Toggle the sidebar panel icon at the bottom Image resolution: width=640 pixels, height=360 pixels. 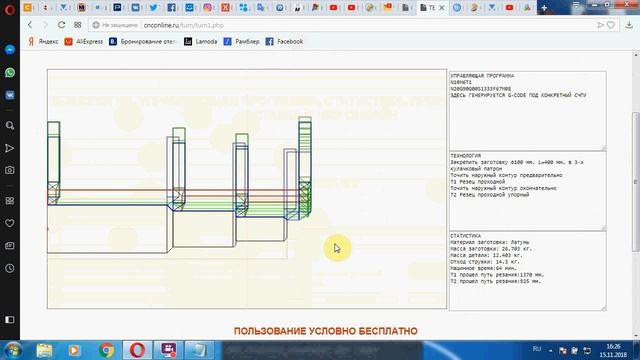[x=10, y=320]
